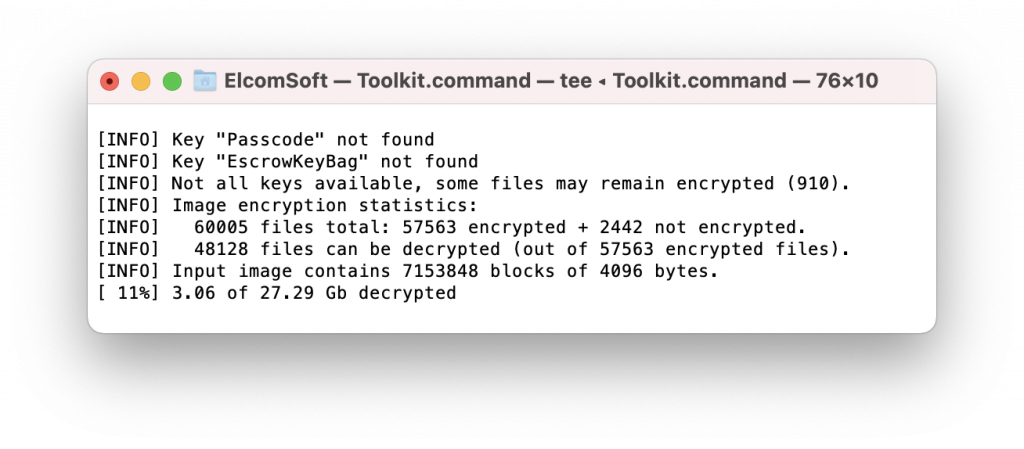Screen dimensions: 1024x449
Task: Click the 'tee' process name in the title bar
Action: (575, 81)
